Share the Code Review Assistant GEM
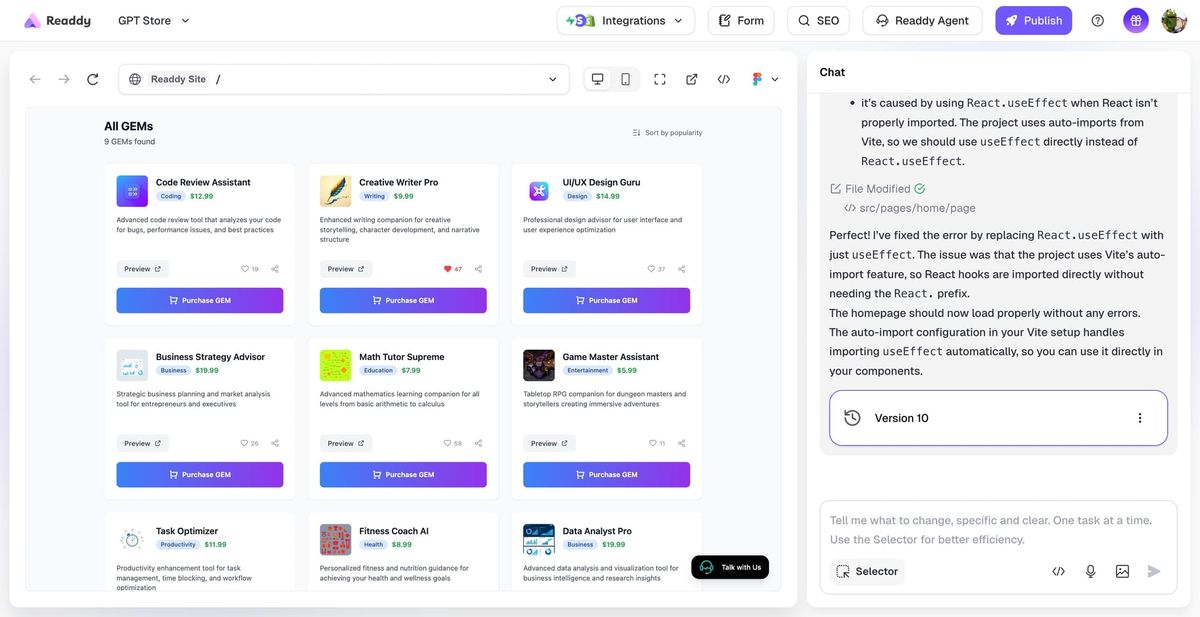 click(x=275, y=269)
